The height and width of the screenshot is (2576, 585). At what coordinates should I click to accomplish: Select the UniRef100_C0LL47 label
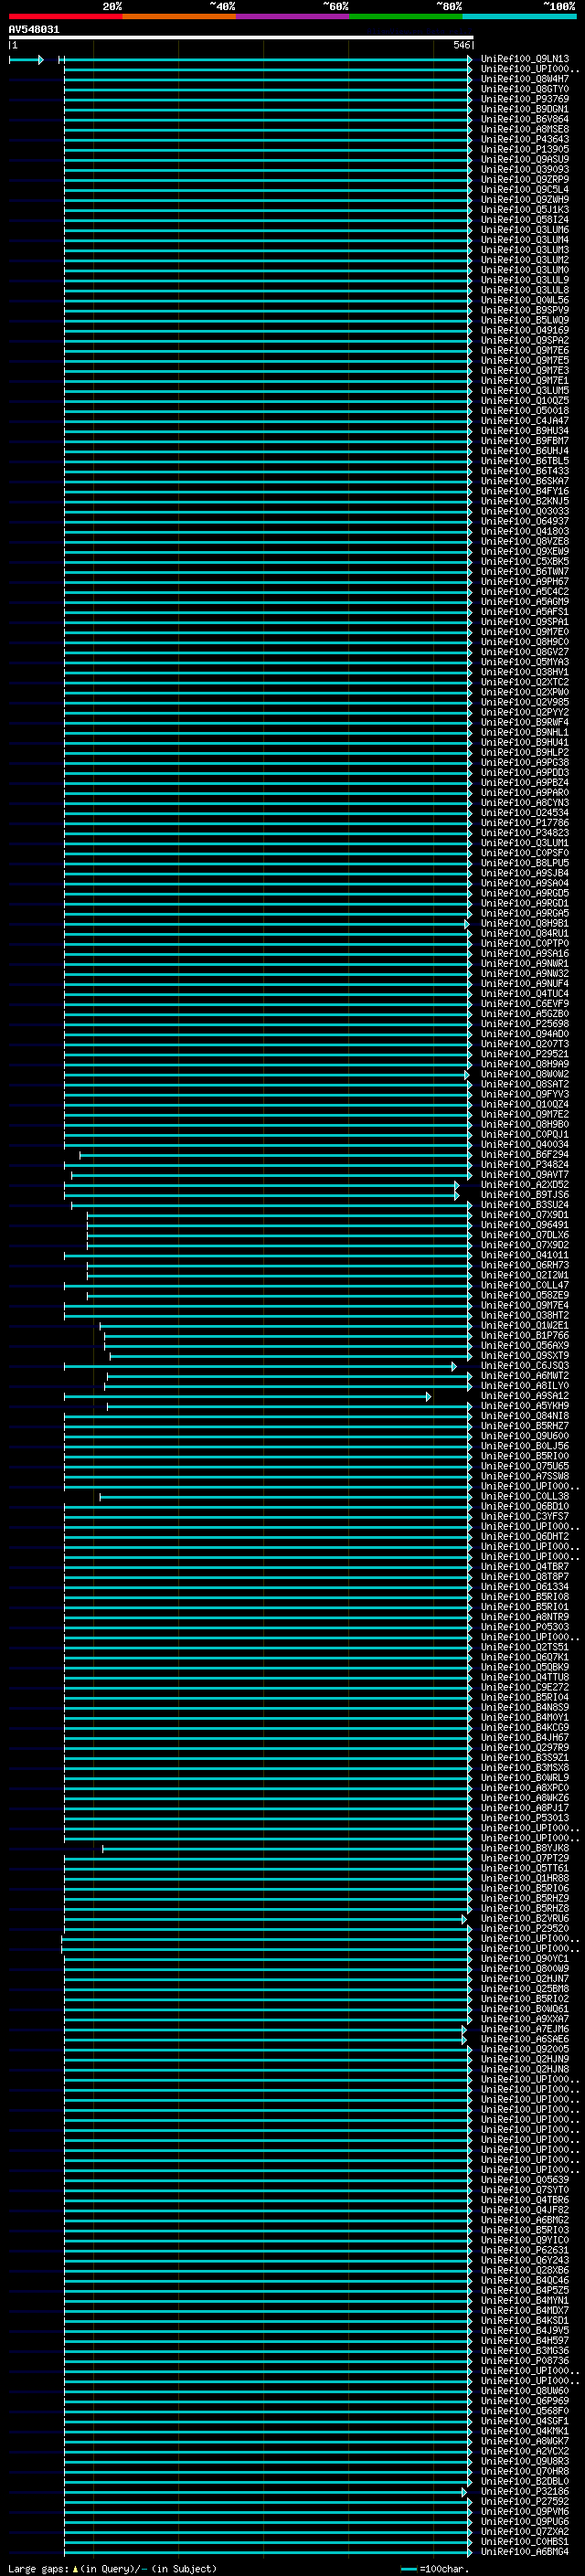[x=525, y=1285]
